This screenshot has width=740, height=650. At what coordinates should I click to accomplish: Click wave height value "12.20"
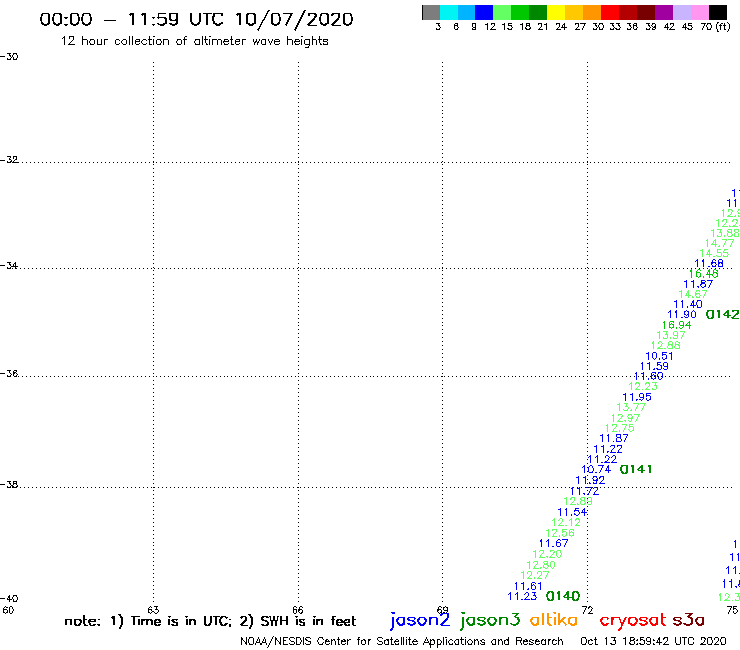click(547, 554)
